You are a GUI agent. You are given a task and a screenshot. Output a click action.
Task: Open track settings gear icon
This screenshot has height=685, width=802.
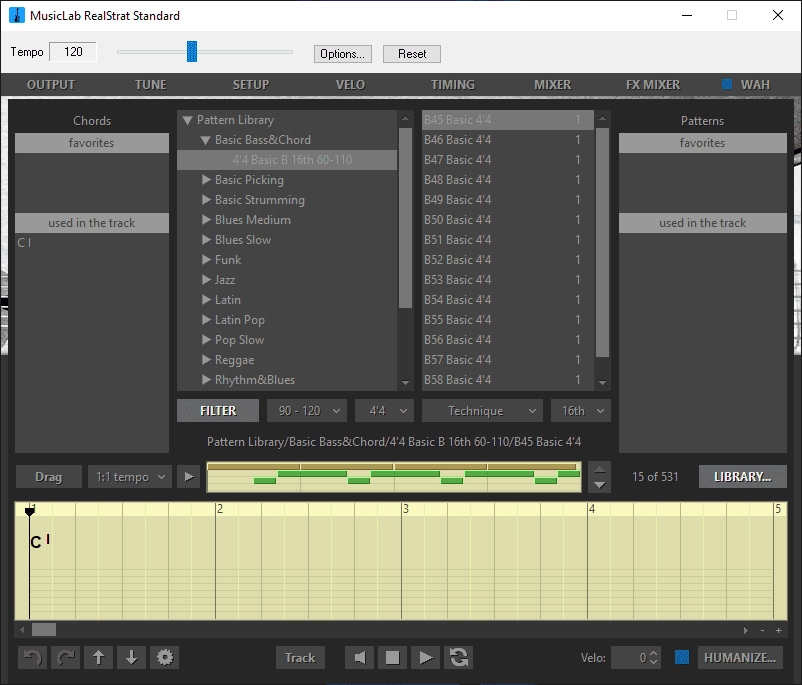[165, 657]
